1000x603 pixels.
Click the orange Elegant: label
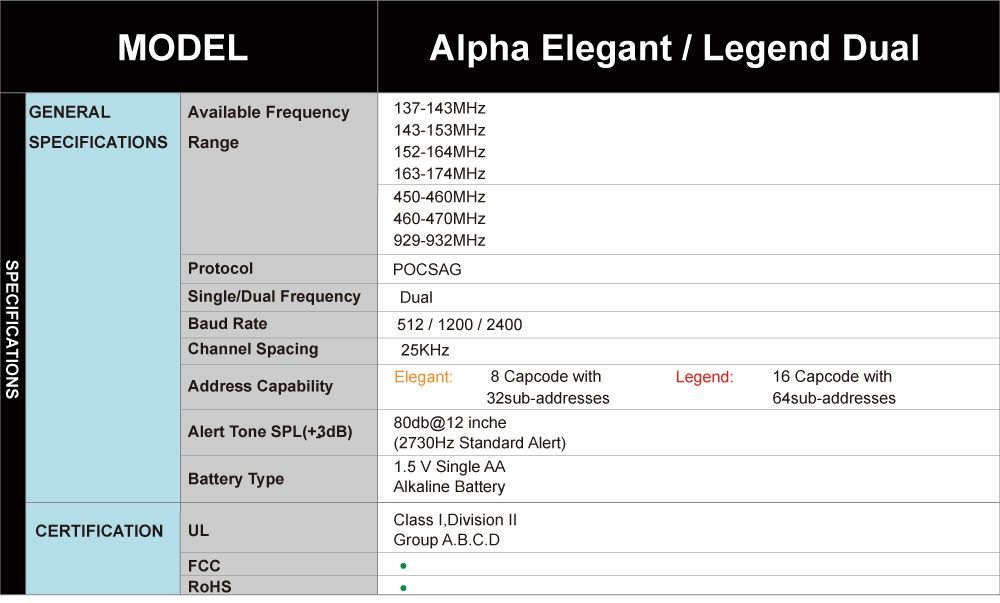pos(423,377)
